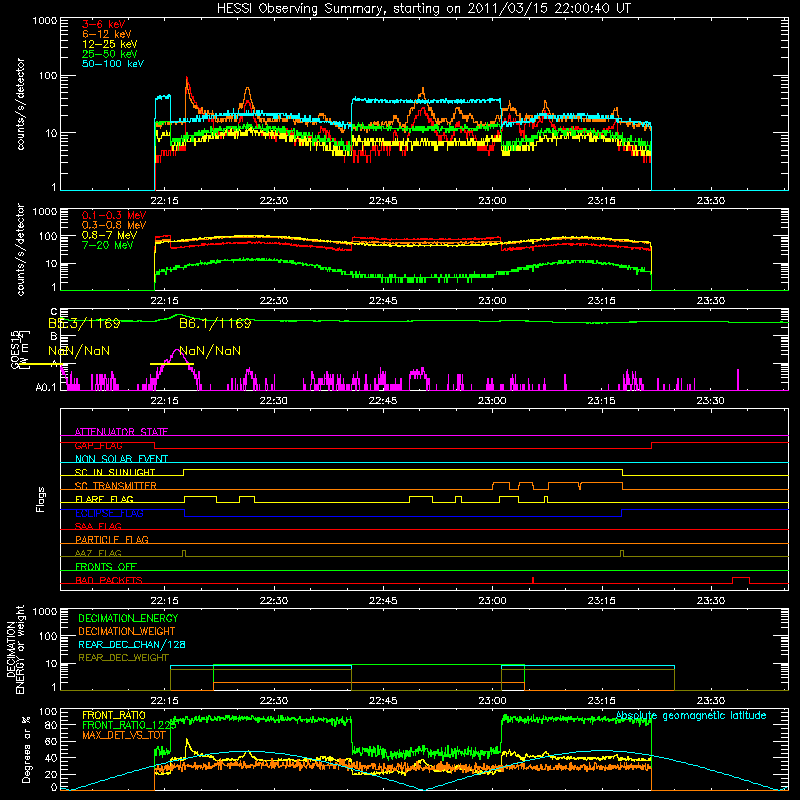Click the 'ATTENUATOR_STATE' flag label
Viewport: 800px width, 800px height.
coord(121,432)
